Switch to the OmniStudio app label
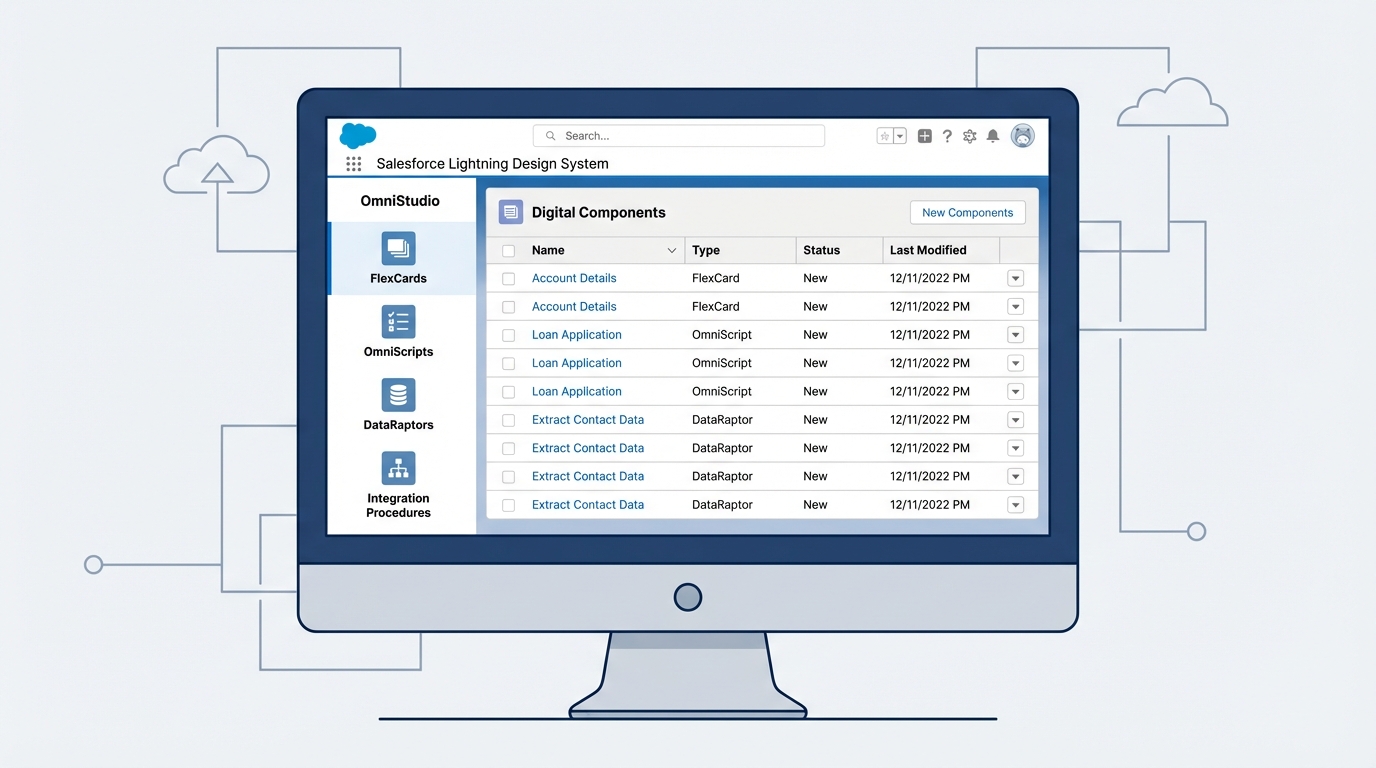This screenshot has height=768, width=1376. 401,200
